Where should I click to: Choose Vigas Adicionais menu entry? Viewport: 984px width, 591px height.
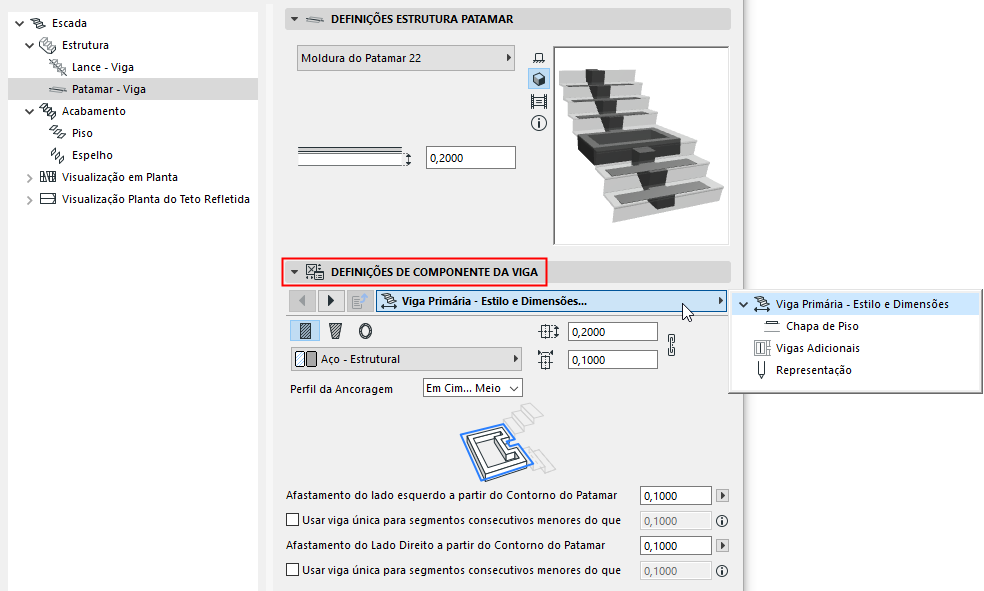[818, 348]
